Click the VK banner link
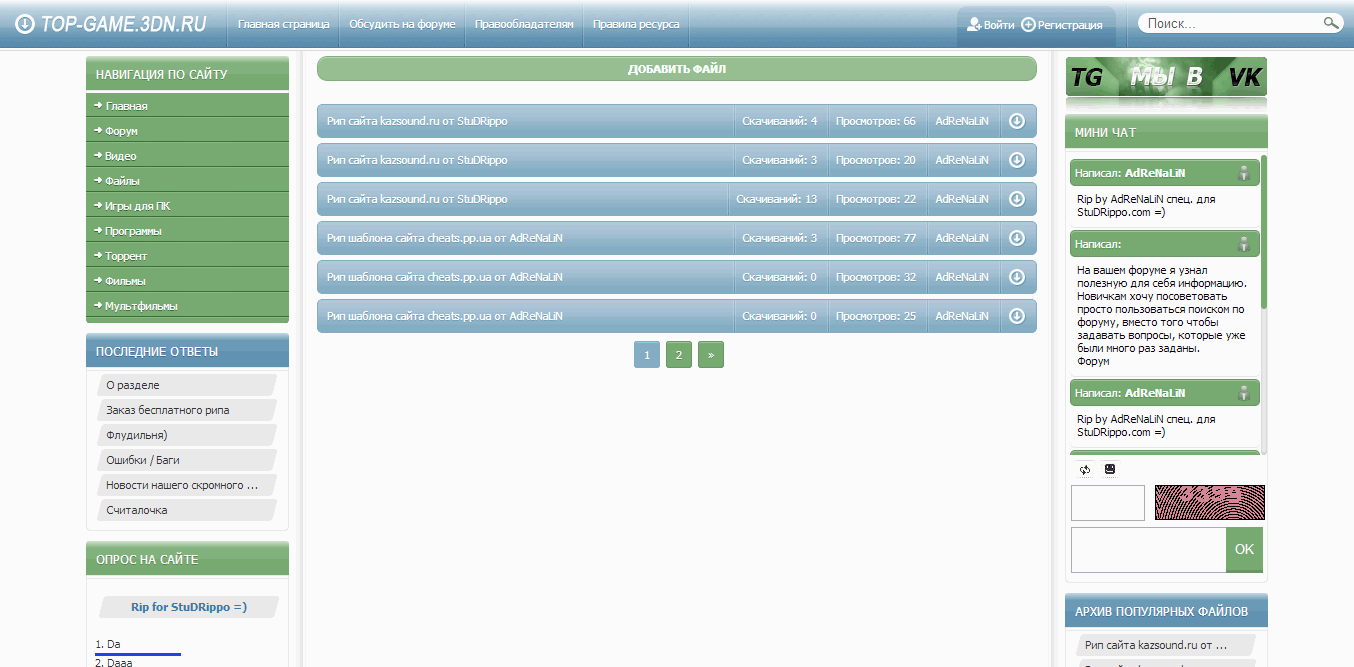1354x667 pixels. pyautogui.click(x=1244, y=77)
